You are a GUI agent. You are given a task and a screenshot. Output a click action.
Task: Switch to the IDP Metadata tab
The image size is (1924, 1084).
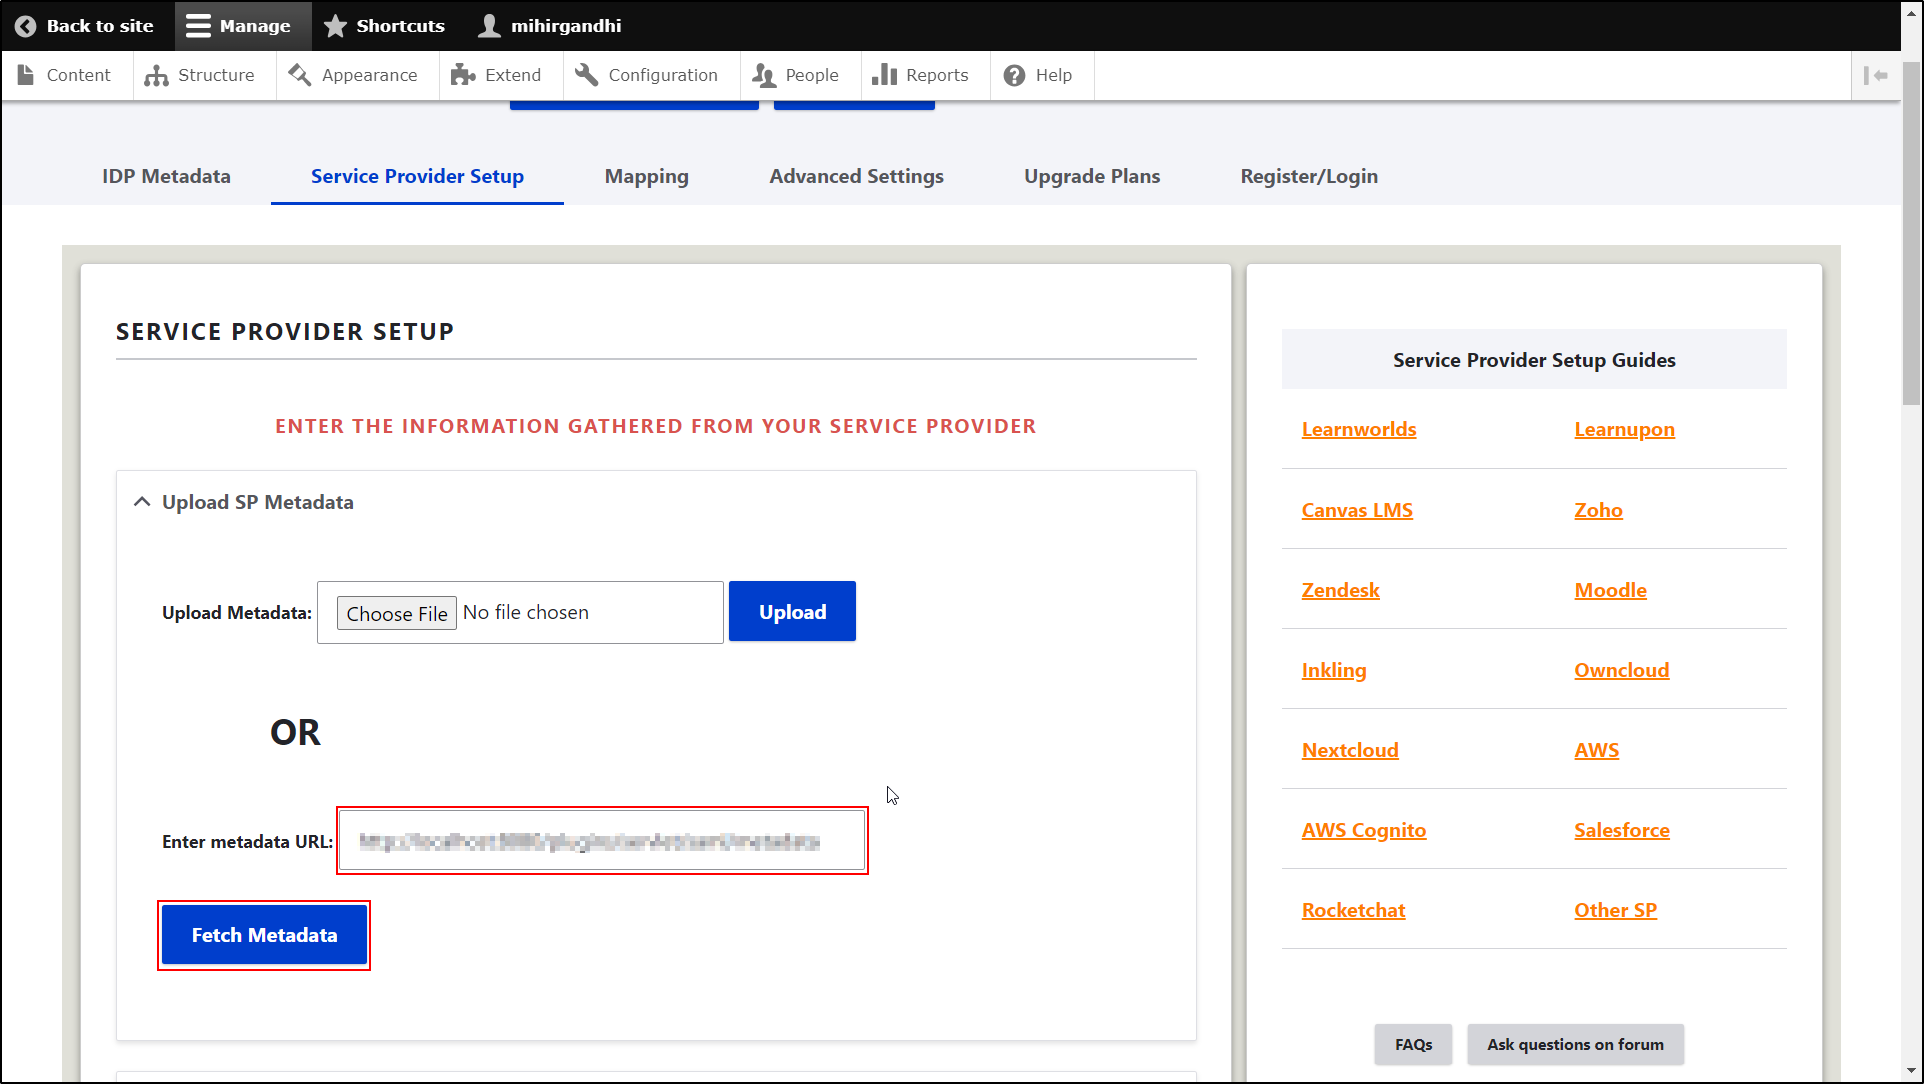166,176
